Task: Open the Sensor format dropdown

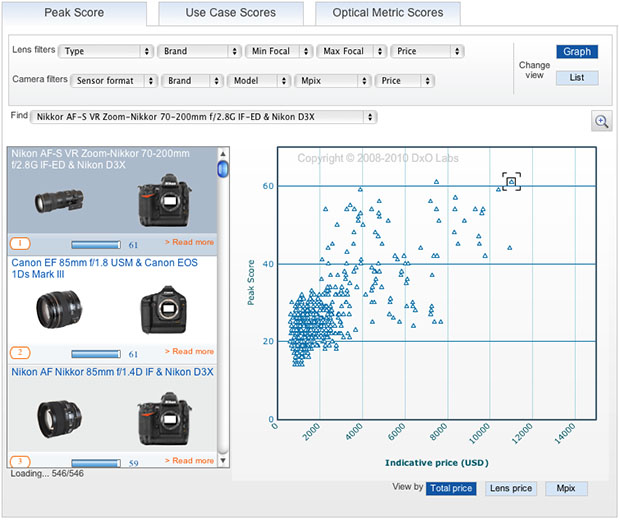Action: coord(114,81)
